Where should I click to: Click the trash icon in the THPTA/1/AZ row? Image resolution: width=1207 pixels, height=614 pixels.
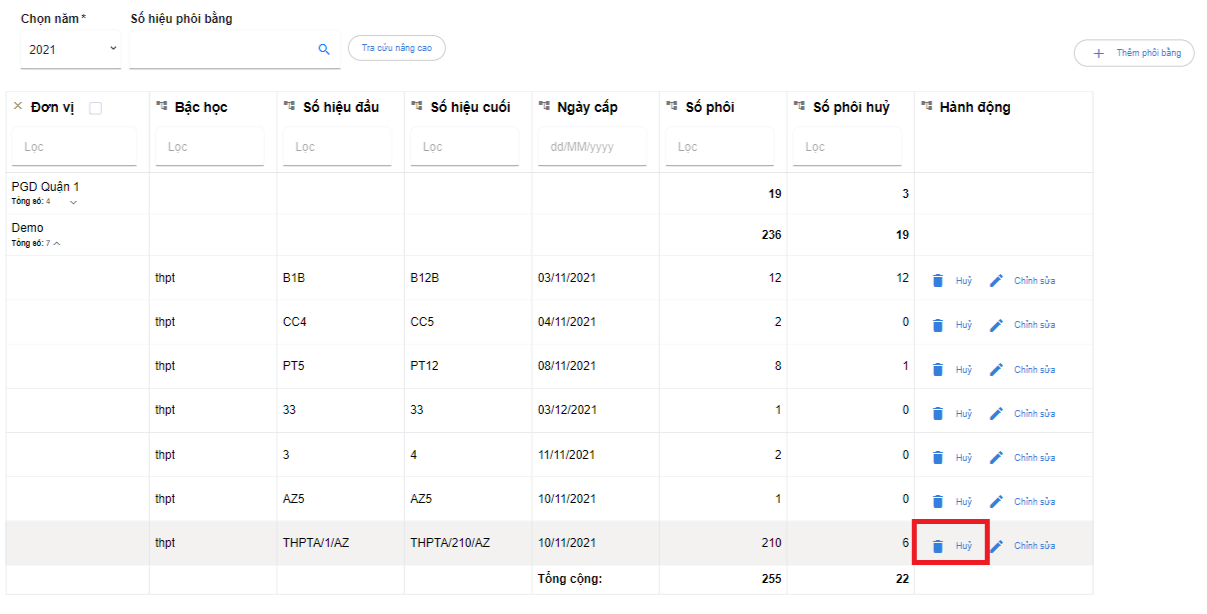938,546
